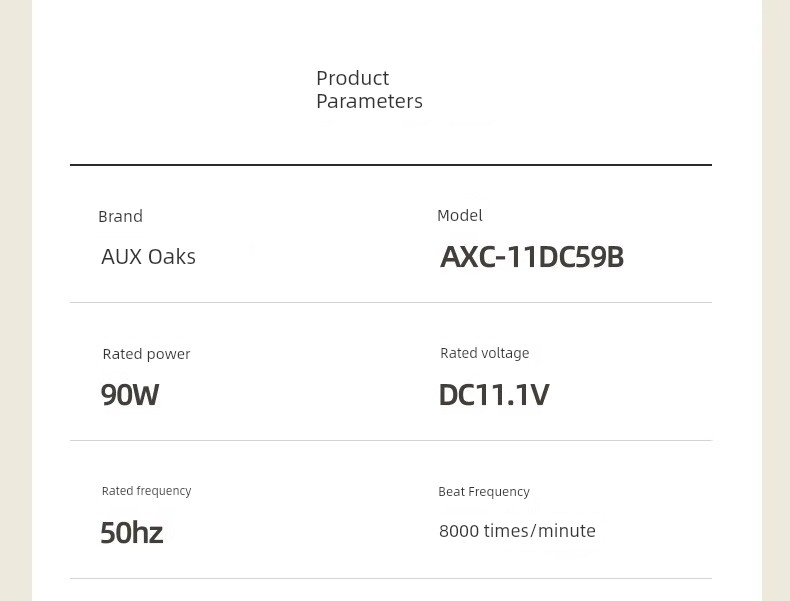Click the word Product in the title
Viewport: 790px width, 601px height.
pyautogui.click(x=353, y=79)
